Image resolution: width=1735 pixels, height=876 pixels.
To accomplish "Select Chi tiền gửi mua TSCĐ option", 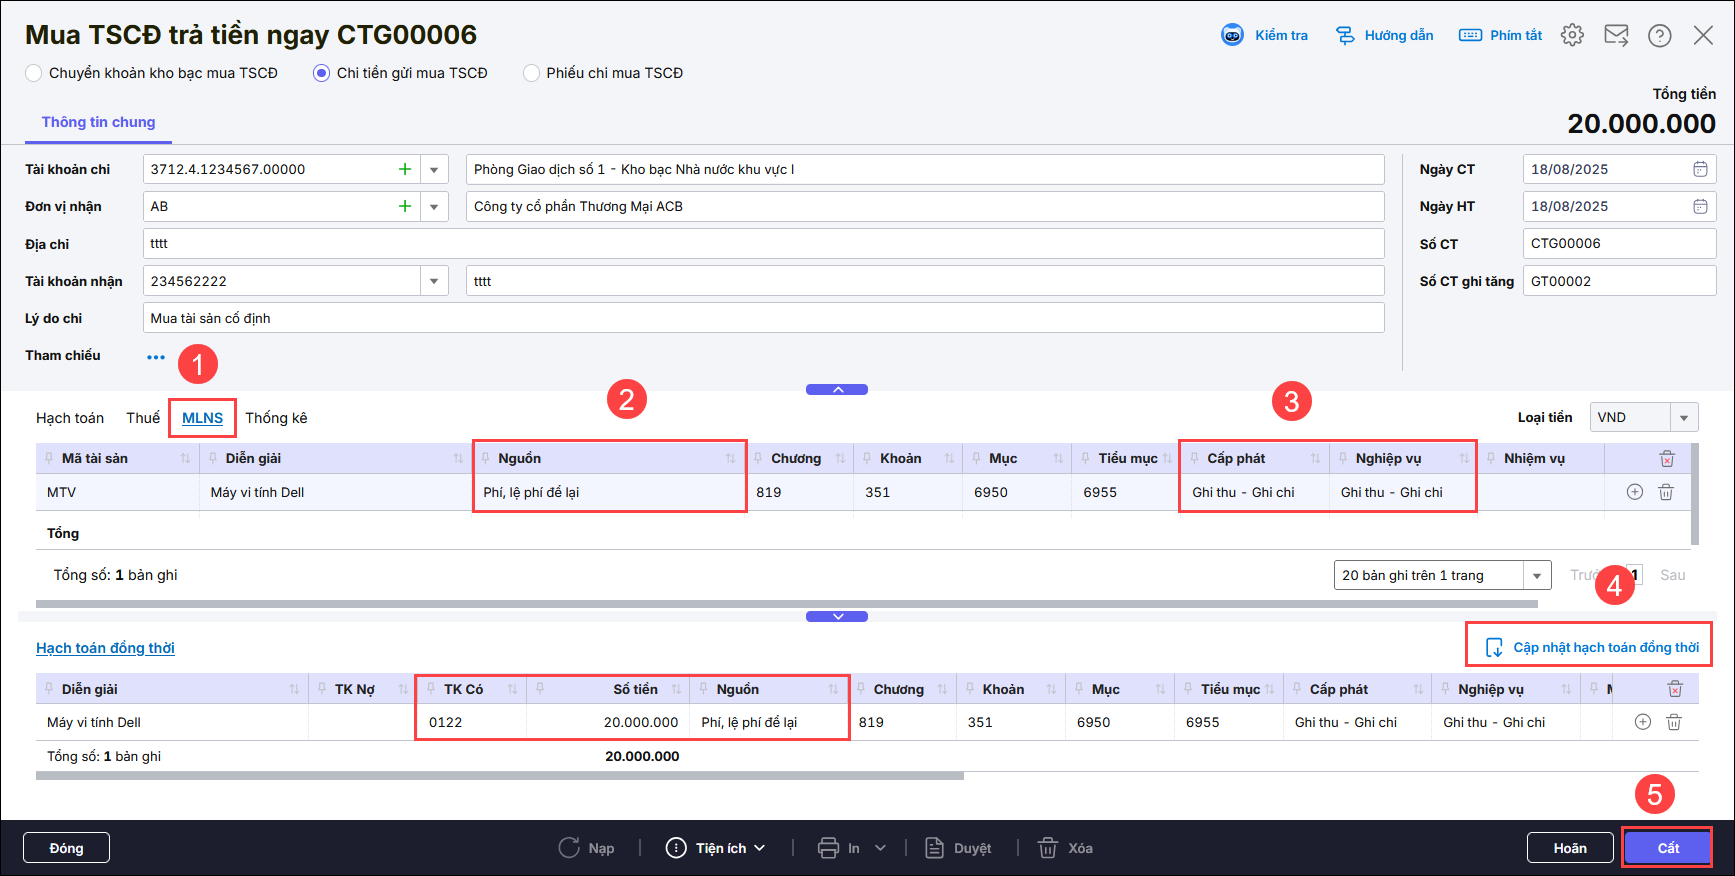I will 321,73.
